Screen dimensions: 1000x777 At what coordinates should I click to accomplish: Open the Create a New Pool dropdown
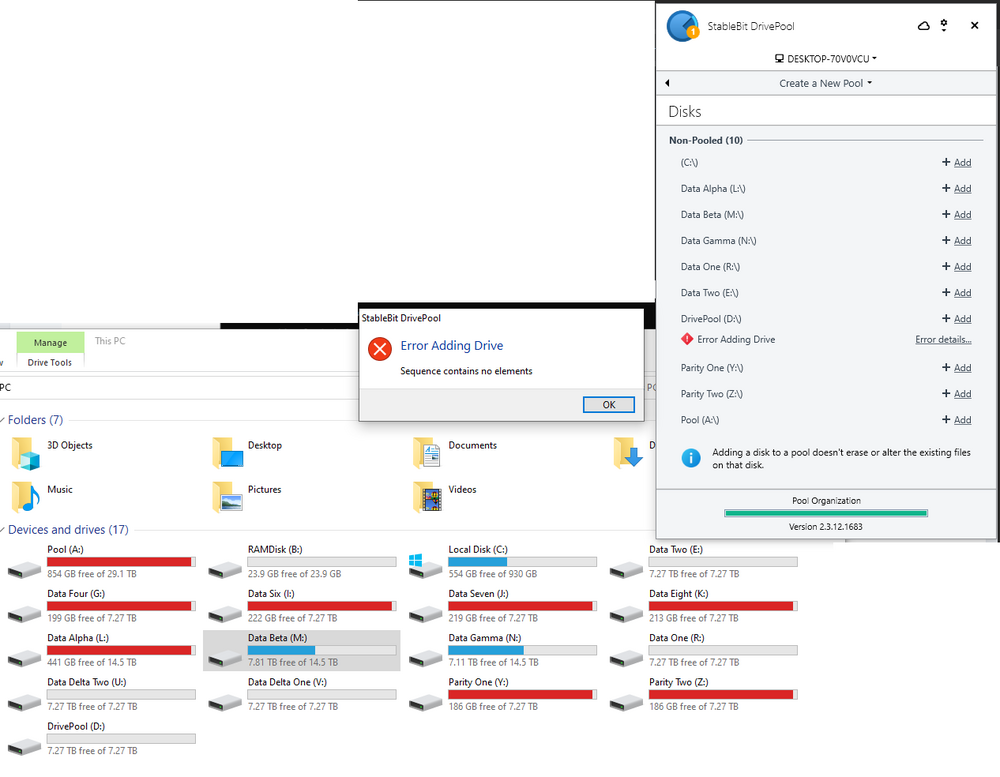coord(825,83)
